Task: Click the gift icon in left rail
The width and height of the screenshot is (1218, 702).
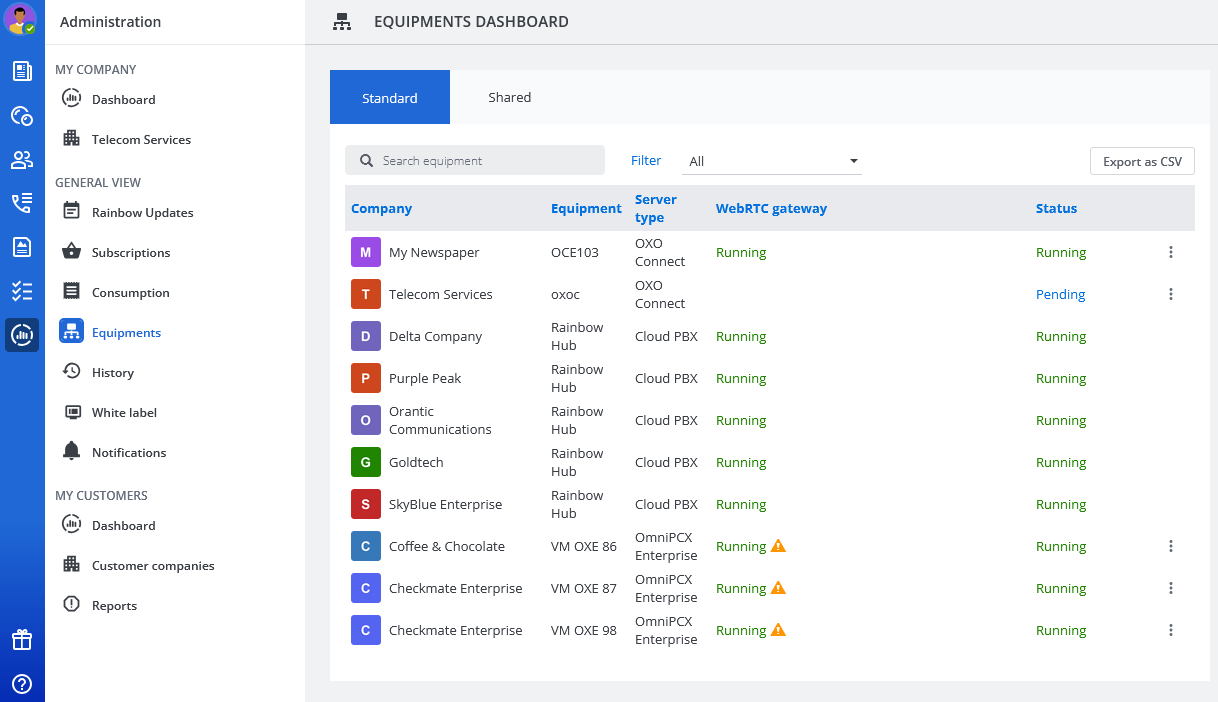Action: [x=22, y=640]
